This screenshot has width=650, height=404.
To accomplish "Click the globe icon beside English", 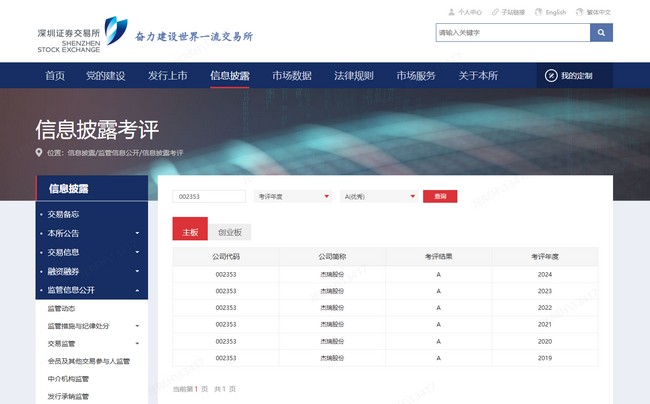I will tap(538, 12).
